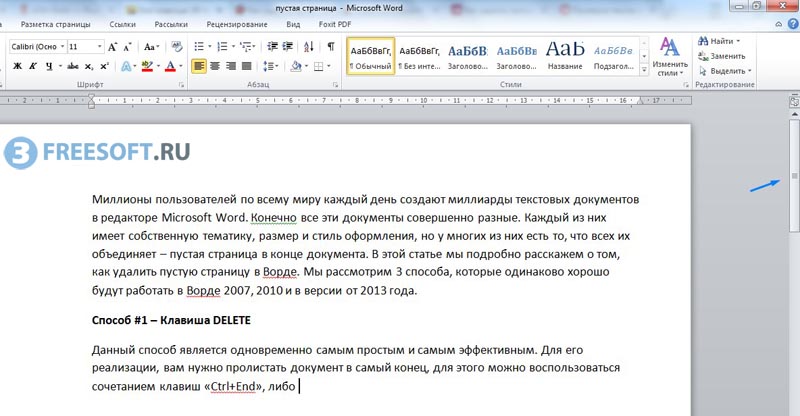The image size is (800, 416).
Task: Clear formatting with the eraser icon
Action: tap(177, 47)
